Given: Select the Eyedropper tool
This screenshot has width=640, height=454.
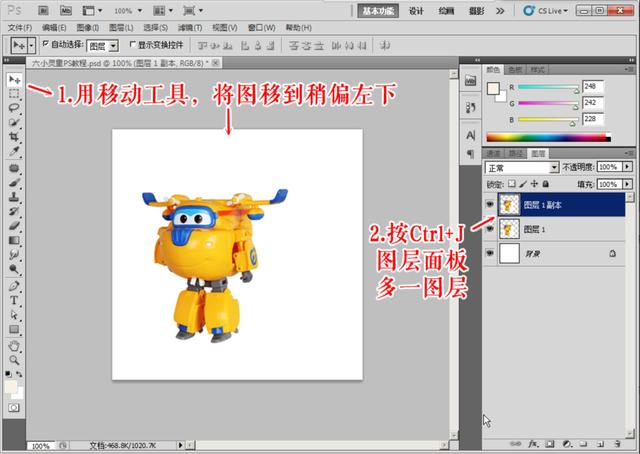Looking at the screenshot, I should (x=14, y=151).
